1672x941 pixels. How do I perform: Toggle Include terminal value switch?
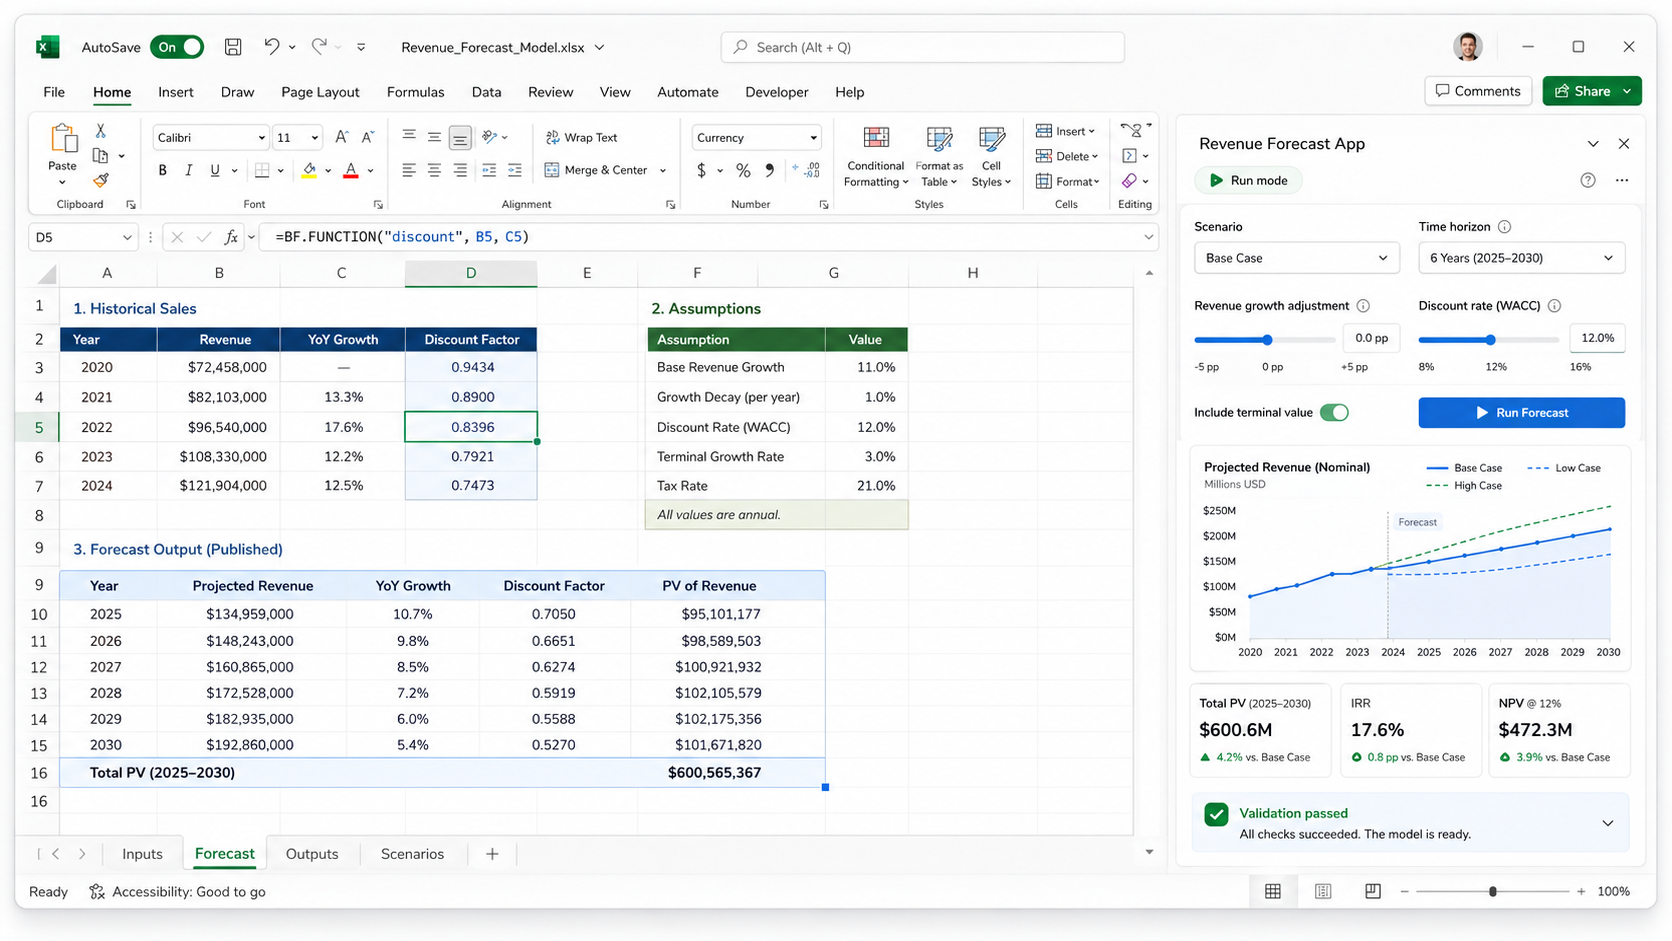pyautogui.click(x=1334, y=412)
